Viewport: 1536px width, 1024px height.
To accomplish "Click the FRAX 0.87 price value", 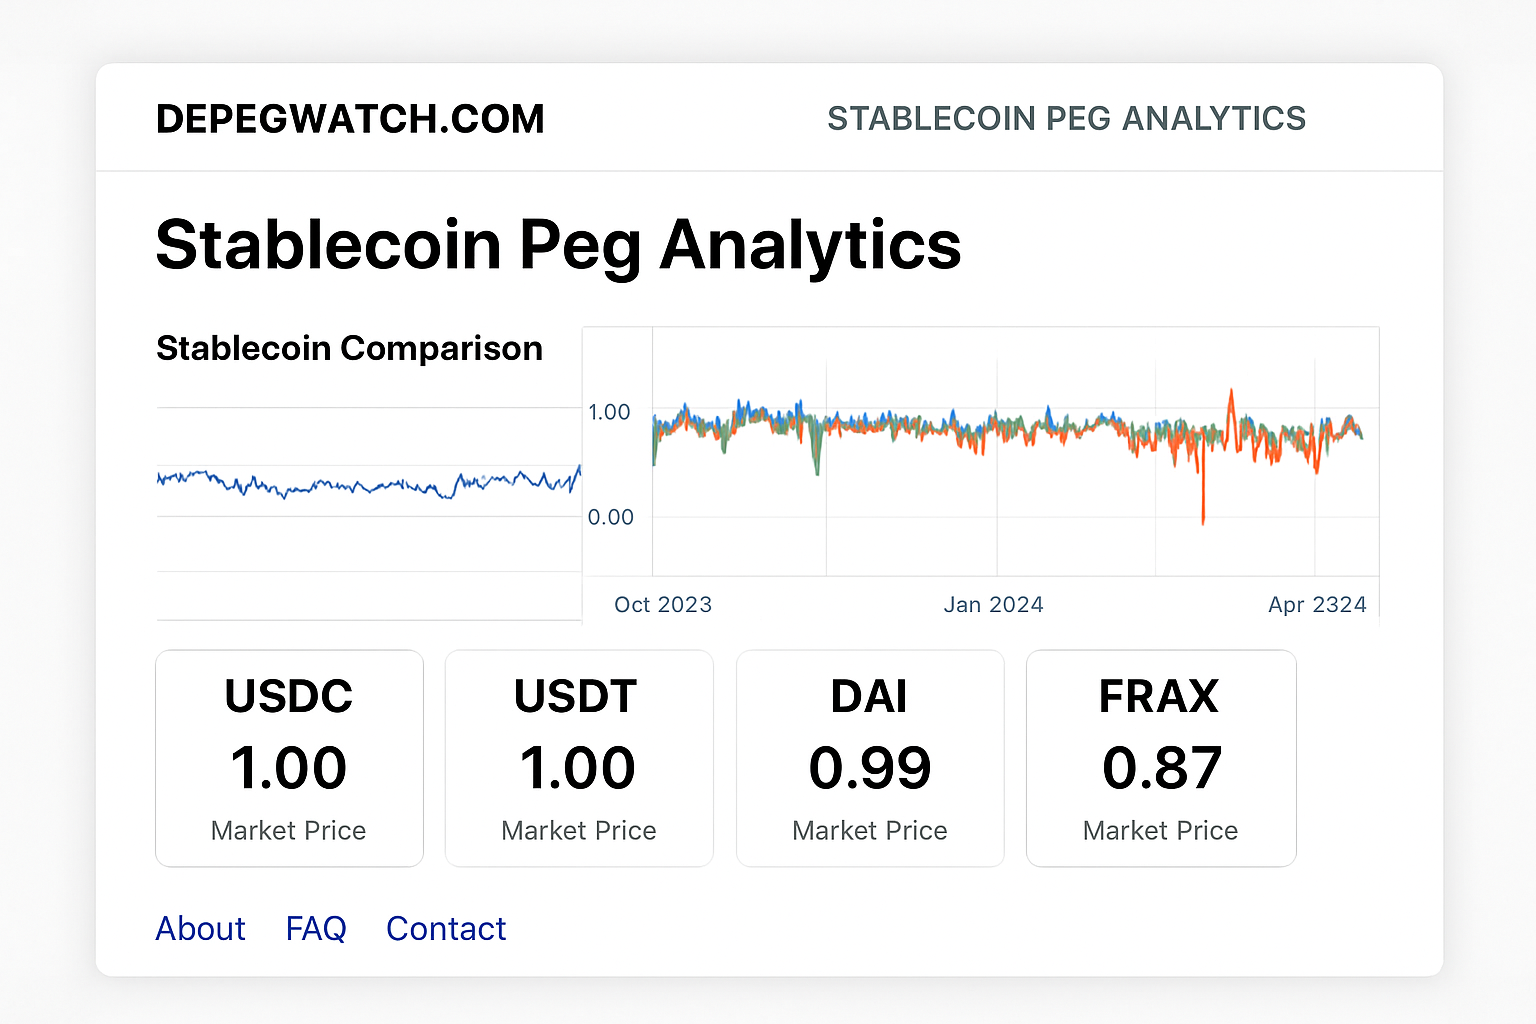I will pos(1160,768).
